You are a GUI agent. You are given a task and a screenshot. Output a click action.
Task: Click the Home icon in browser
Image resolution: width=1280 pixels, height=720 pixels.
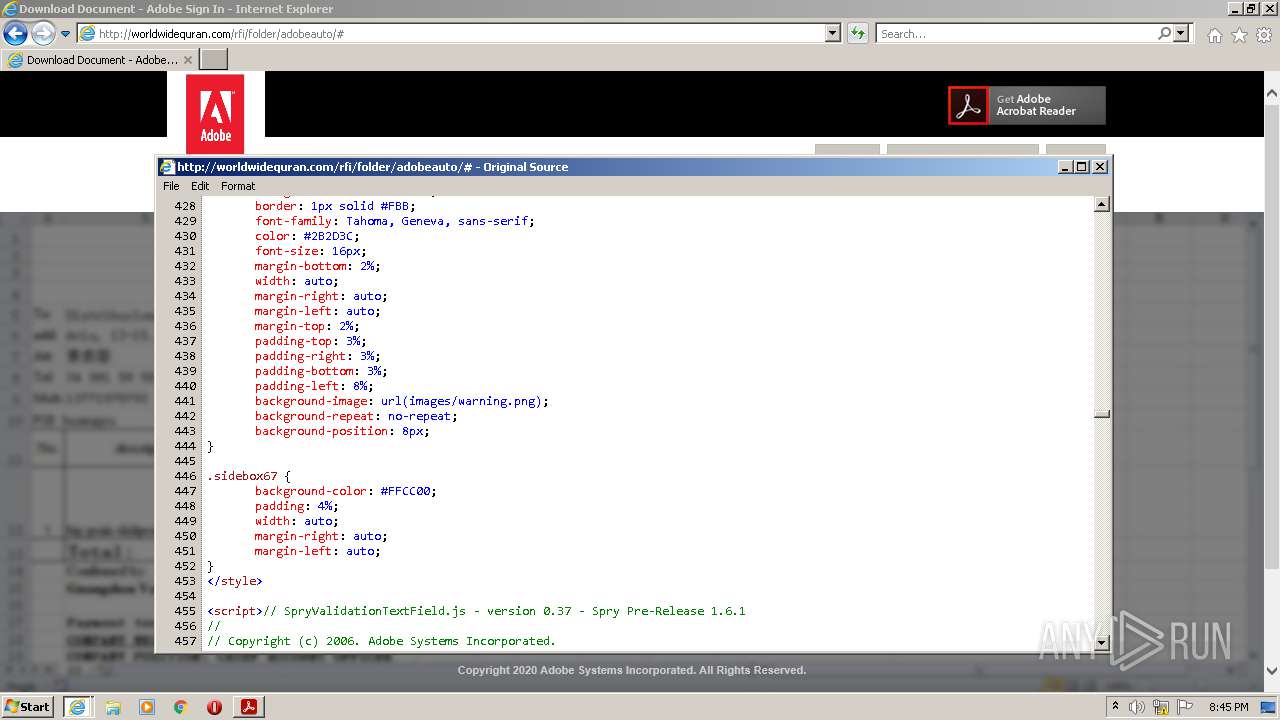1214,35
